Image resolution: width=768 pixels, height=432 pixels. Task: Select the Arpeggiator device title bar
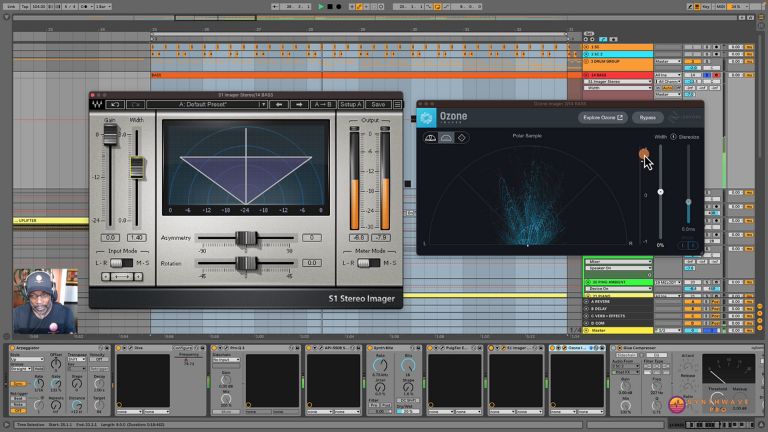coord(58,348)
